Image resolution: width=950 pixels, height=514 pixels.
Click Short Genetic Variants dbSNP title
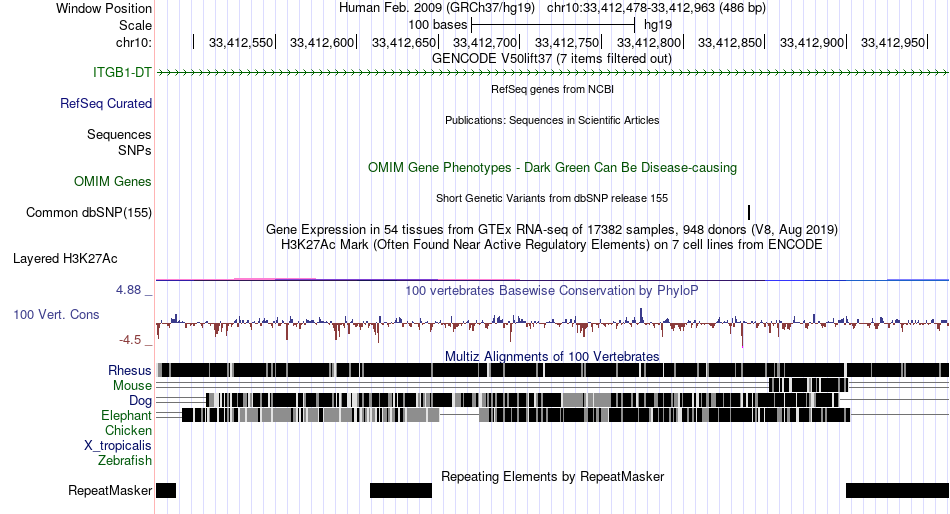click(552, 198)
